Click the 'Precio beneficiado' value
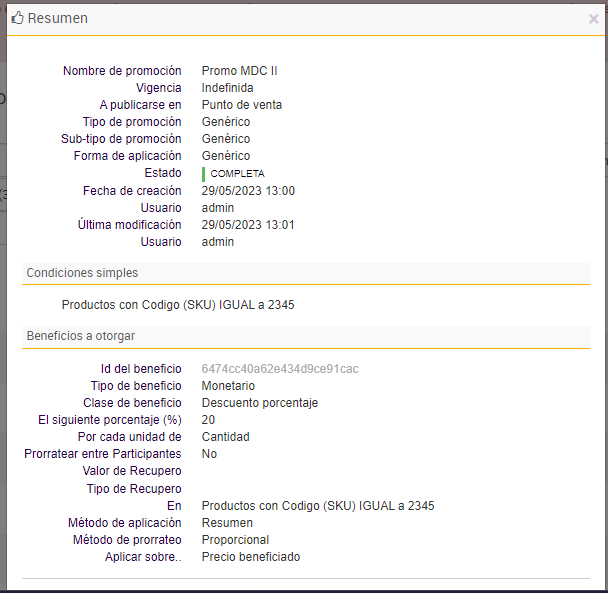 pos(251,557)
